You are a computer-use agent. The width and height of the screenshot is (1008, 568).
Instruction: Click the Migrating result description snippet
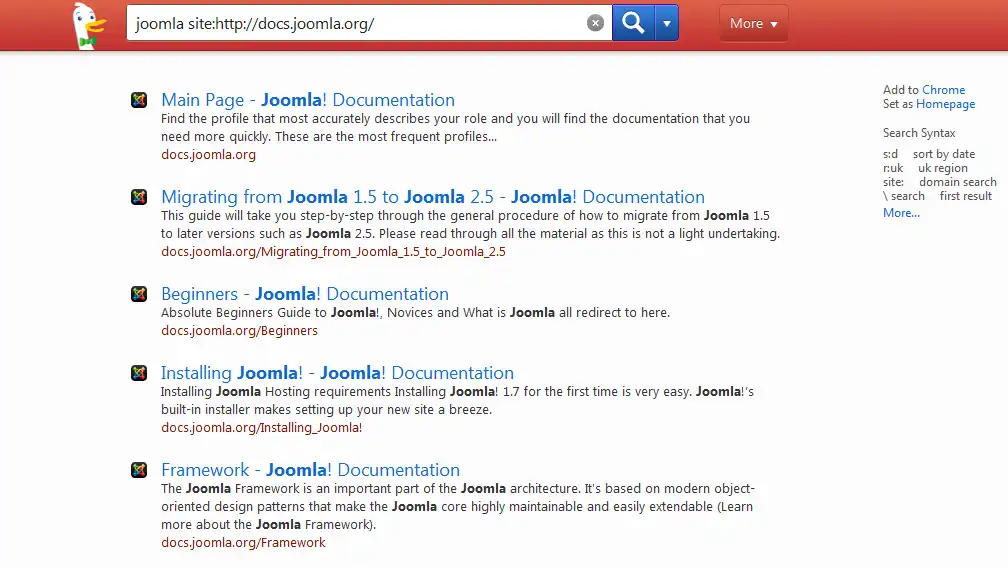tap(471, 224)
